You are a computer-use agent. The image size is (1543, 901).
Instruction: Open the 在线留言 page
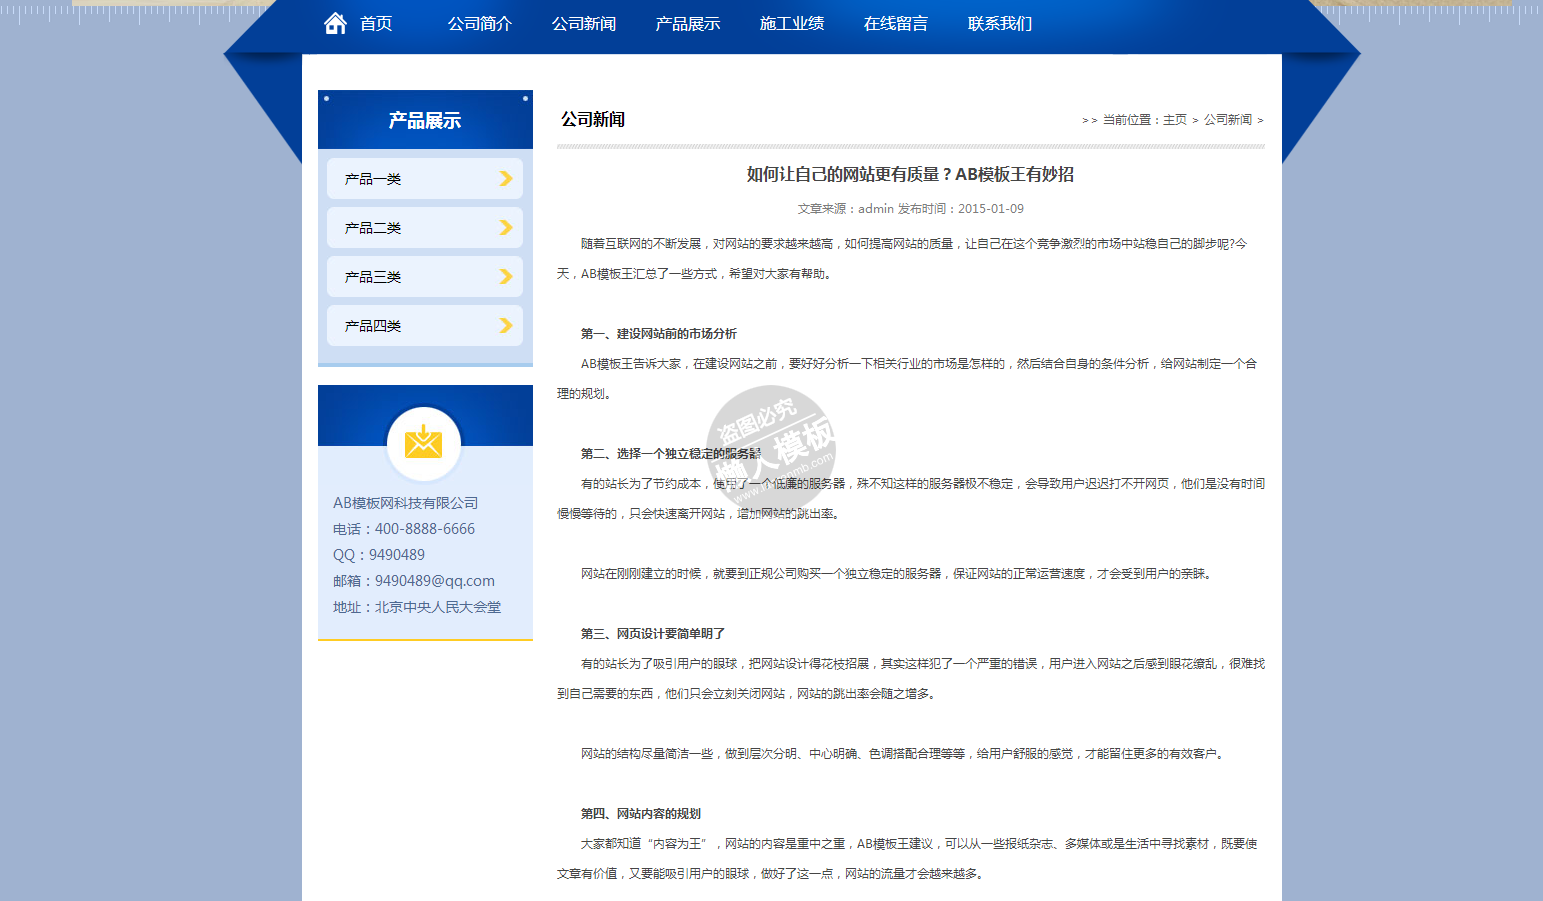[896, 24]
